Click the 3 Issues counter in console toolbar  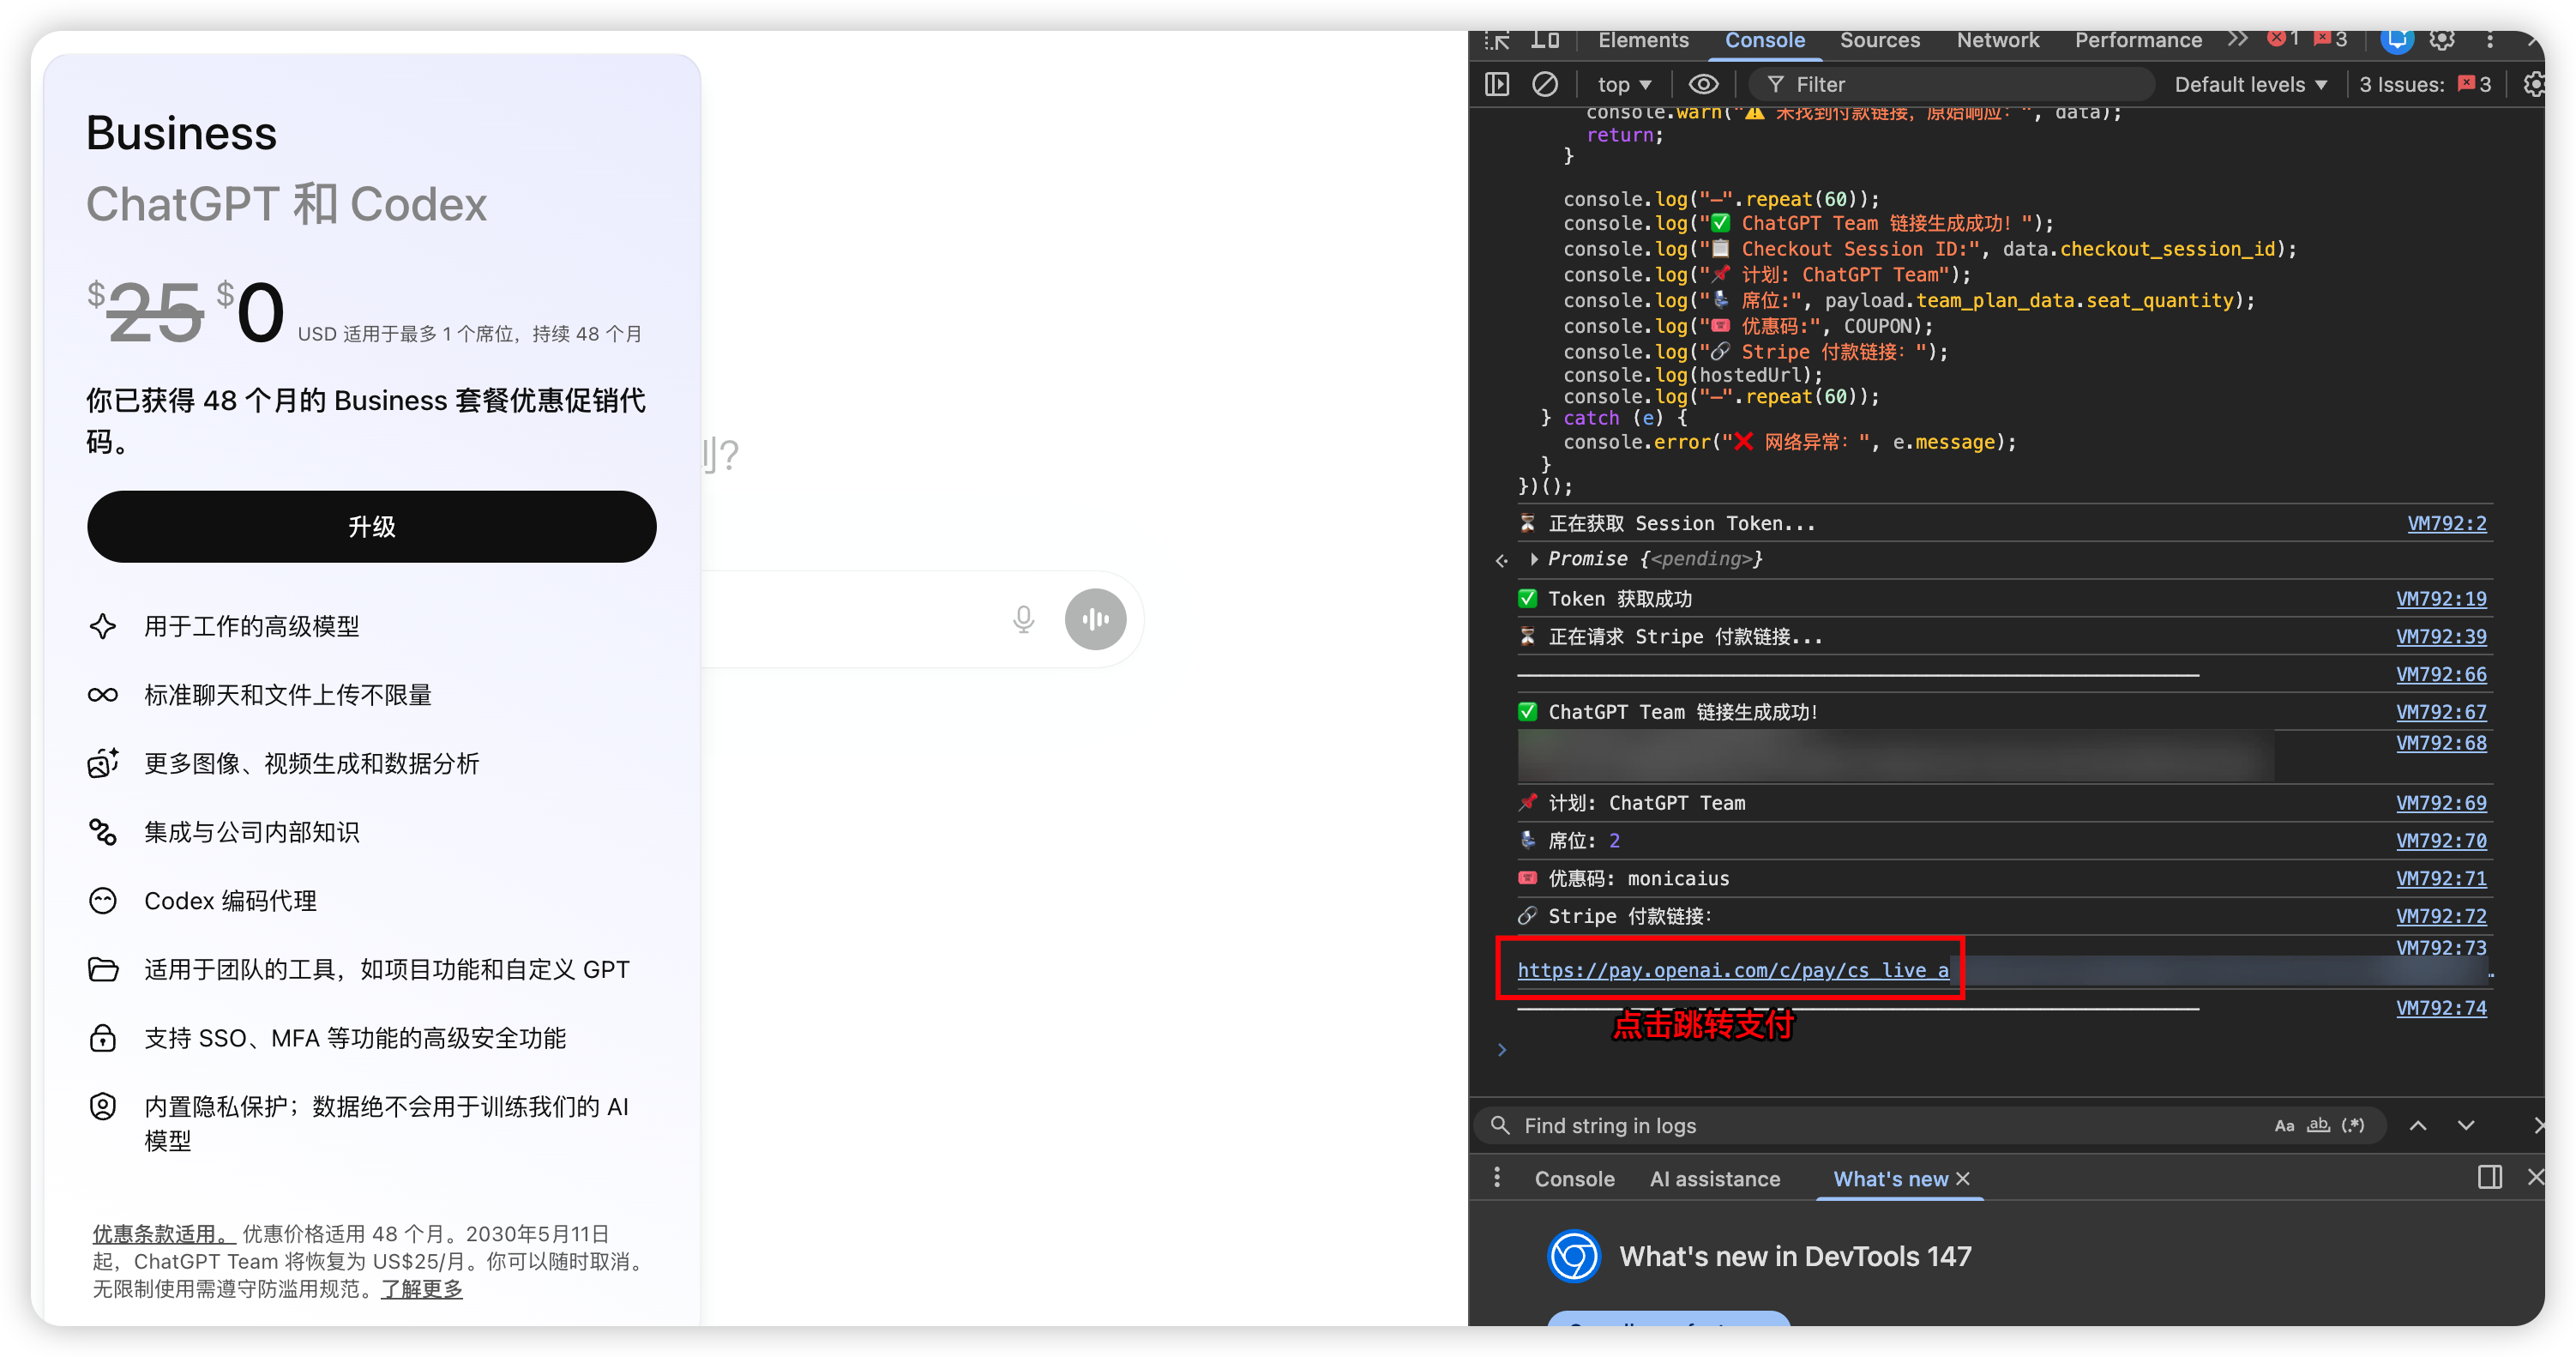pos(2426,85)
